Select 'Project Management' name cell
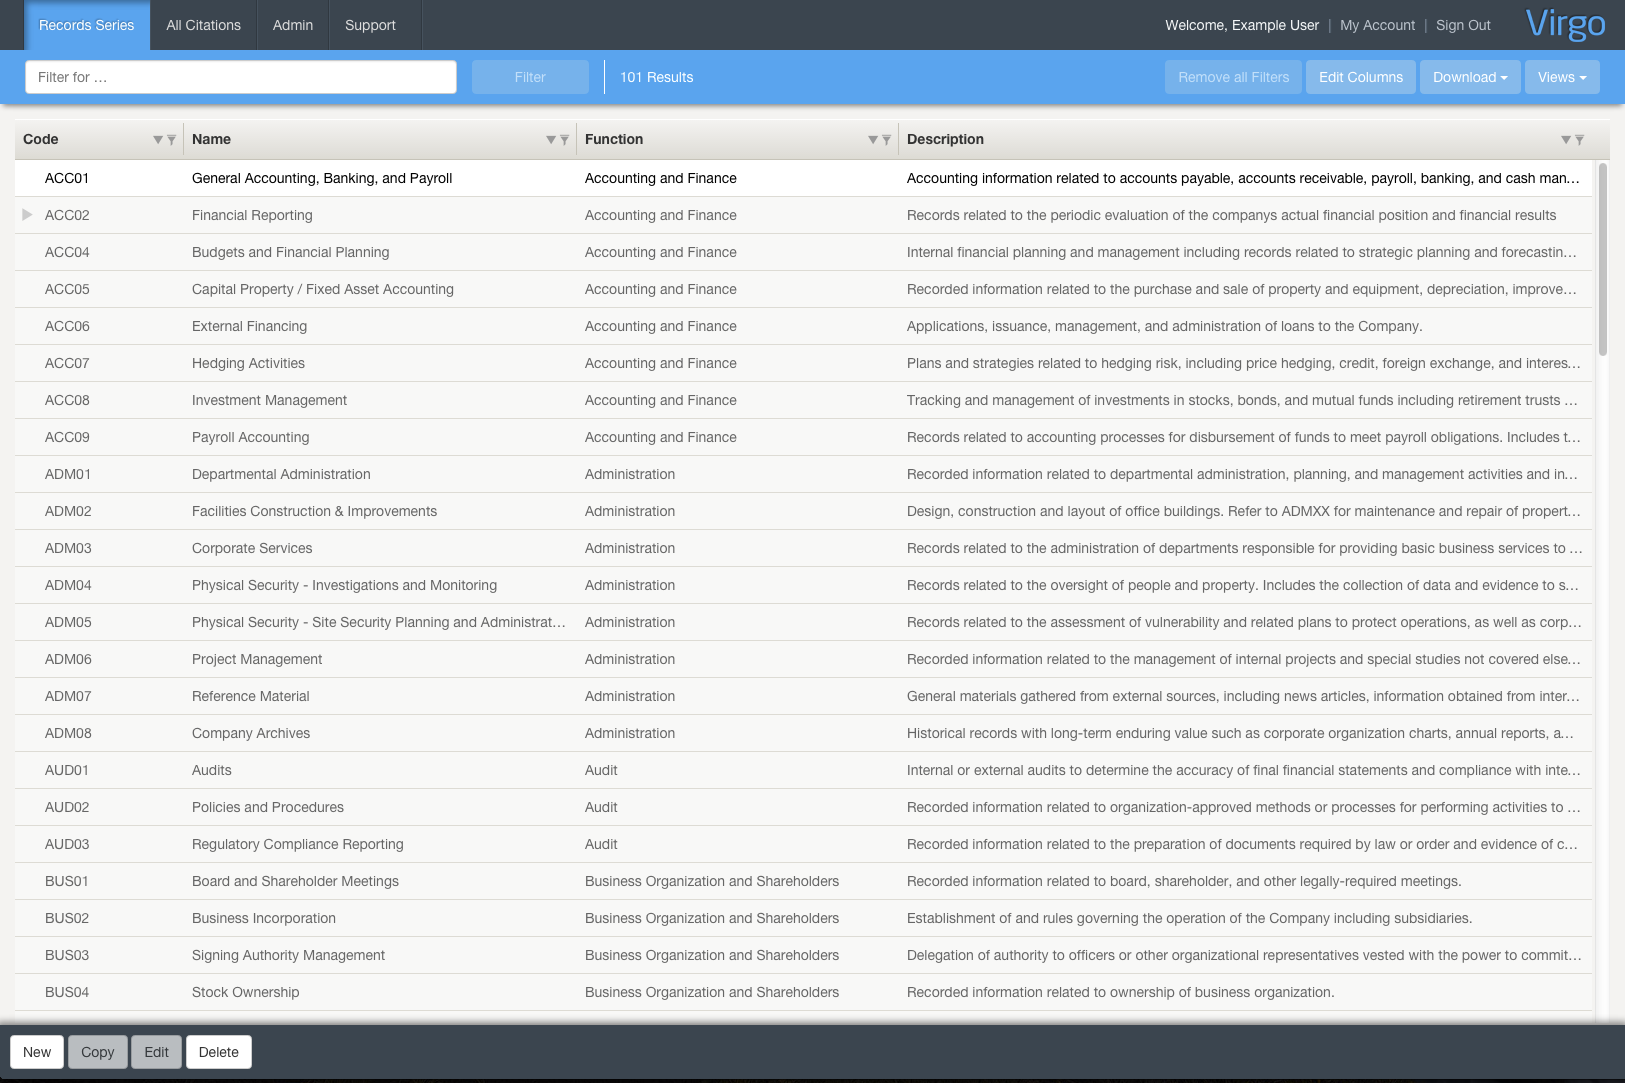The height and width of the screenshot is (1083, 1625). pos(257,659)
